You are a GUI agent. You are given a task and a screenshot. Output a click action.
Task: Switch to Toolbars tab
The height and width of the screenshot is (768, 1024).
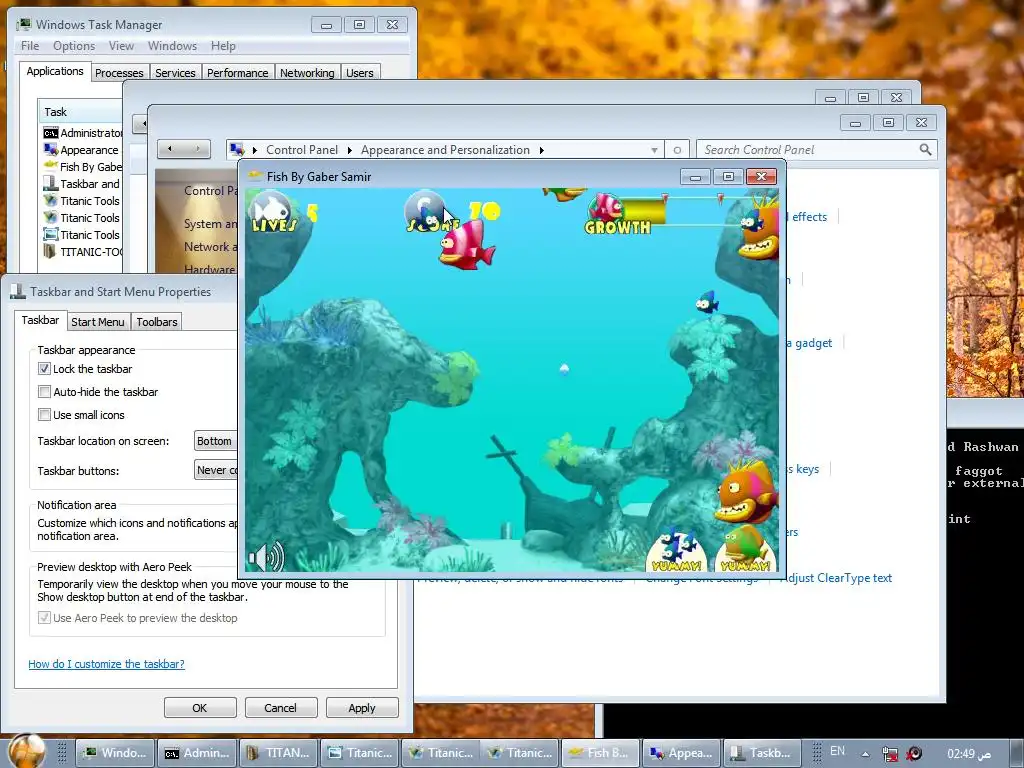(157, 322)
